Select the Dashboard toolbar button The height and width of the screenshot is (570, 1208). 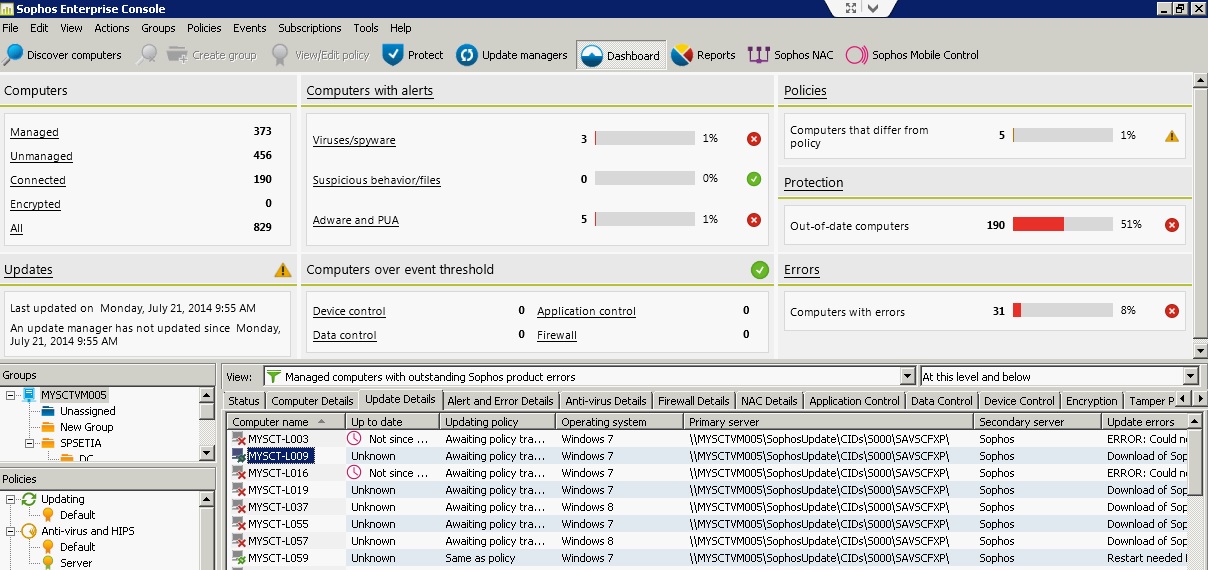[x=621, y=55]
